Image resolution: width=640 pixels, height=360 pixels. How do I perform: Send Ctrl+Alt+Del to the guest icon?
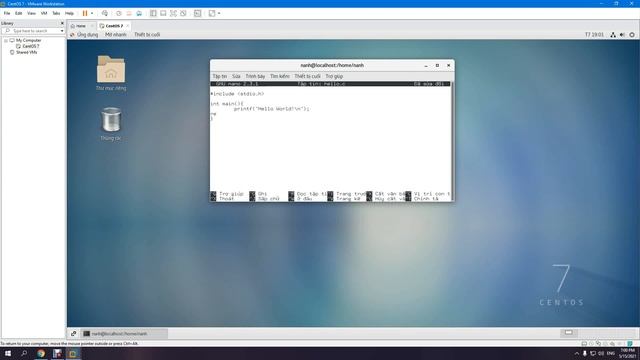(105, 13)
